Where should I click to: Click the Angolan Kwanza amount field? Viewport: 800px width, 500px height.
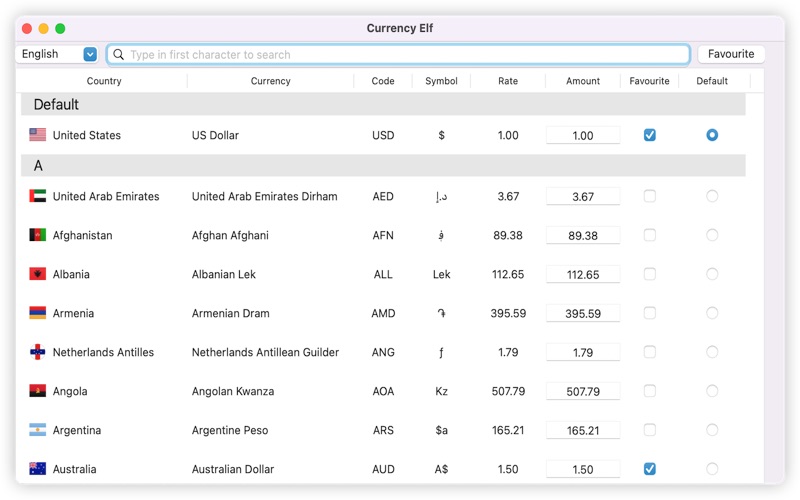point(583,392)
